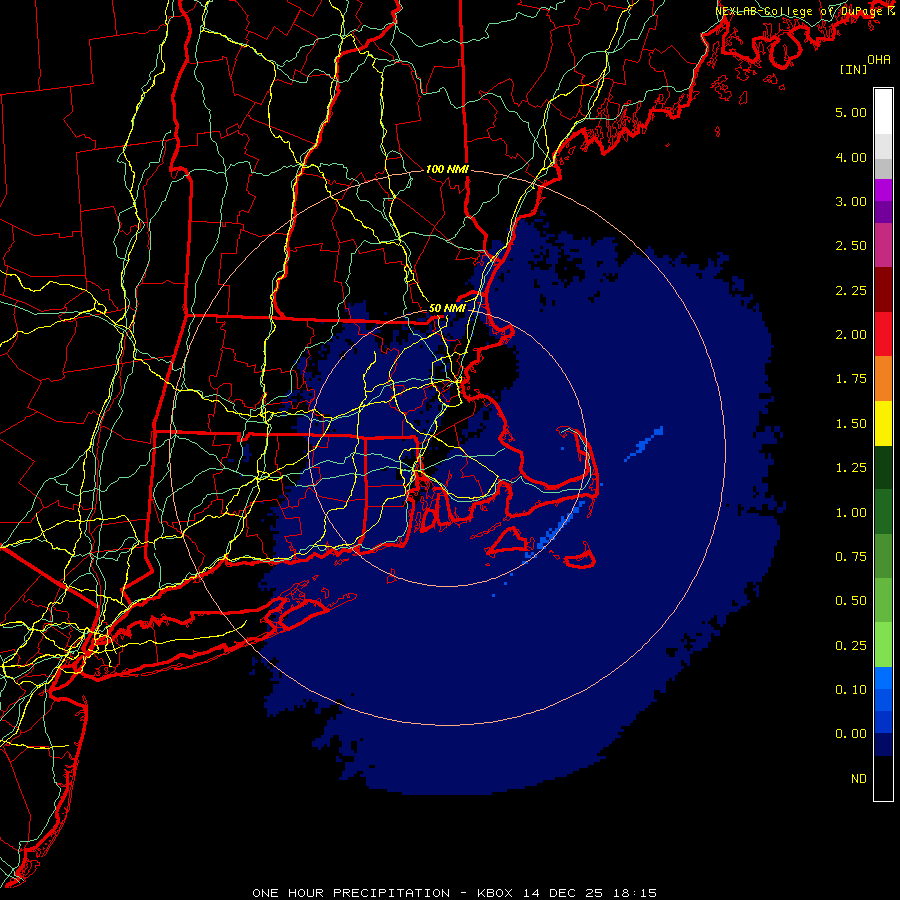Select the '0.50' legend value
This screenshot has width=900, height=900.
(x=851, y=601)
